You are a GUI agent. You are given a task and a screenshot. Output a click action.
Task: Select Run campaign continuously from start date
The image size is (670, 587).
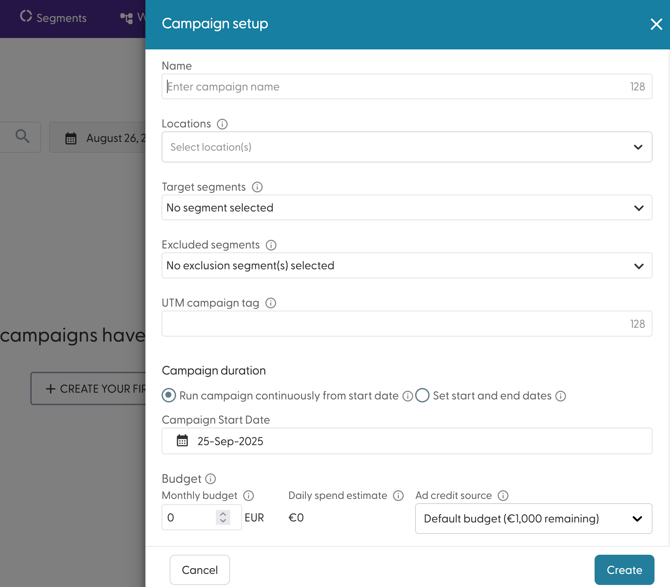(x=169, y=396)
